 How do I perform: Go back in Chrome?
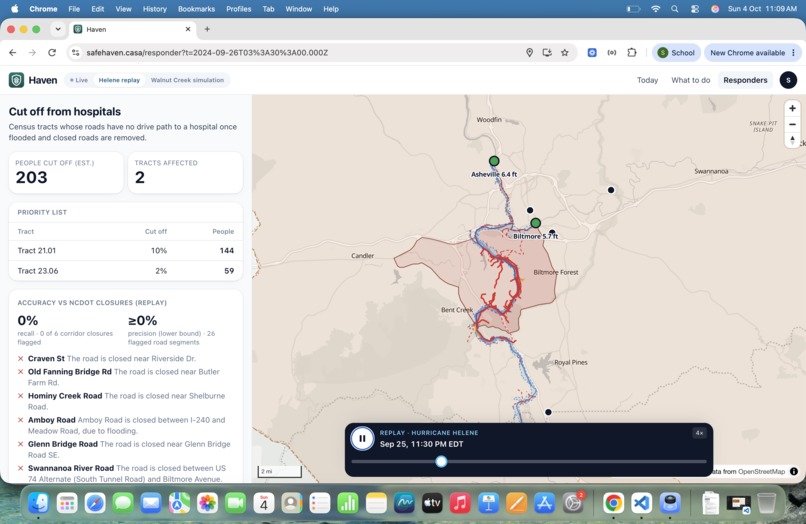click(x=13, y=52)
